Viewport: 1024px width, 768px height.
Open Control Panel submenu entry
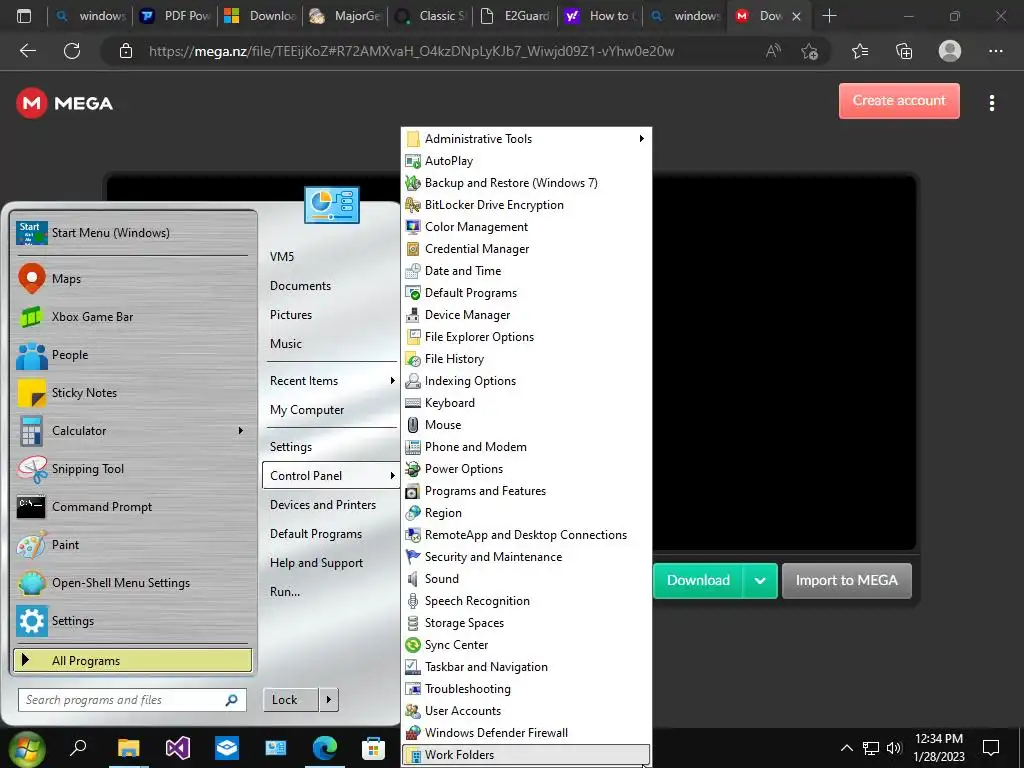pos(330,475)
